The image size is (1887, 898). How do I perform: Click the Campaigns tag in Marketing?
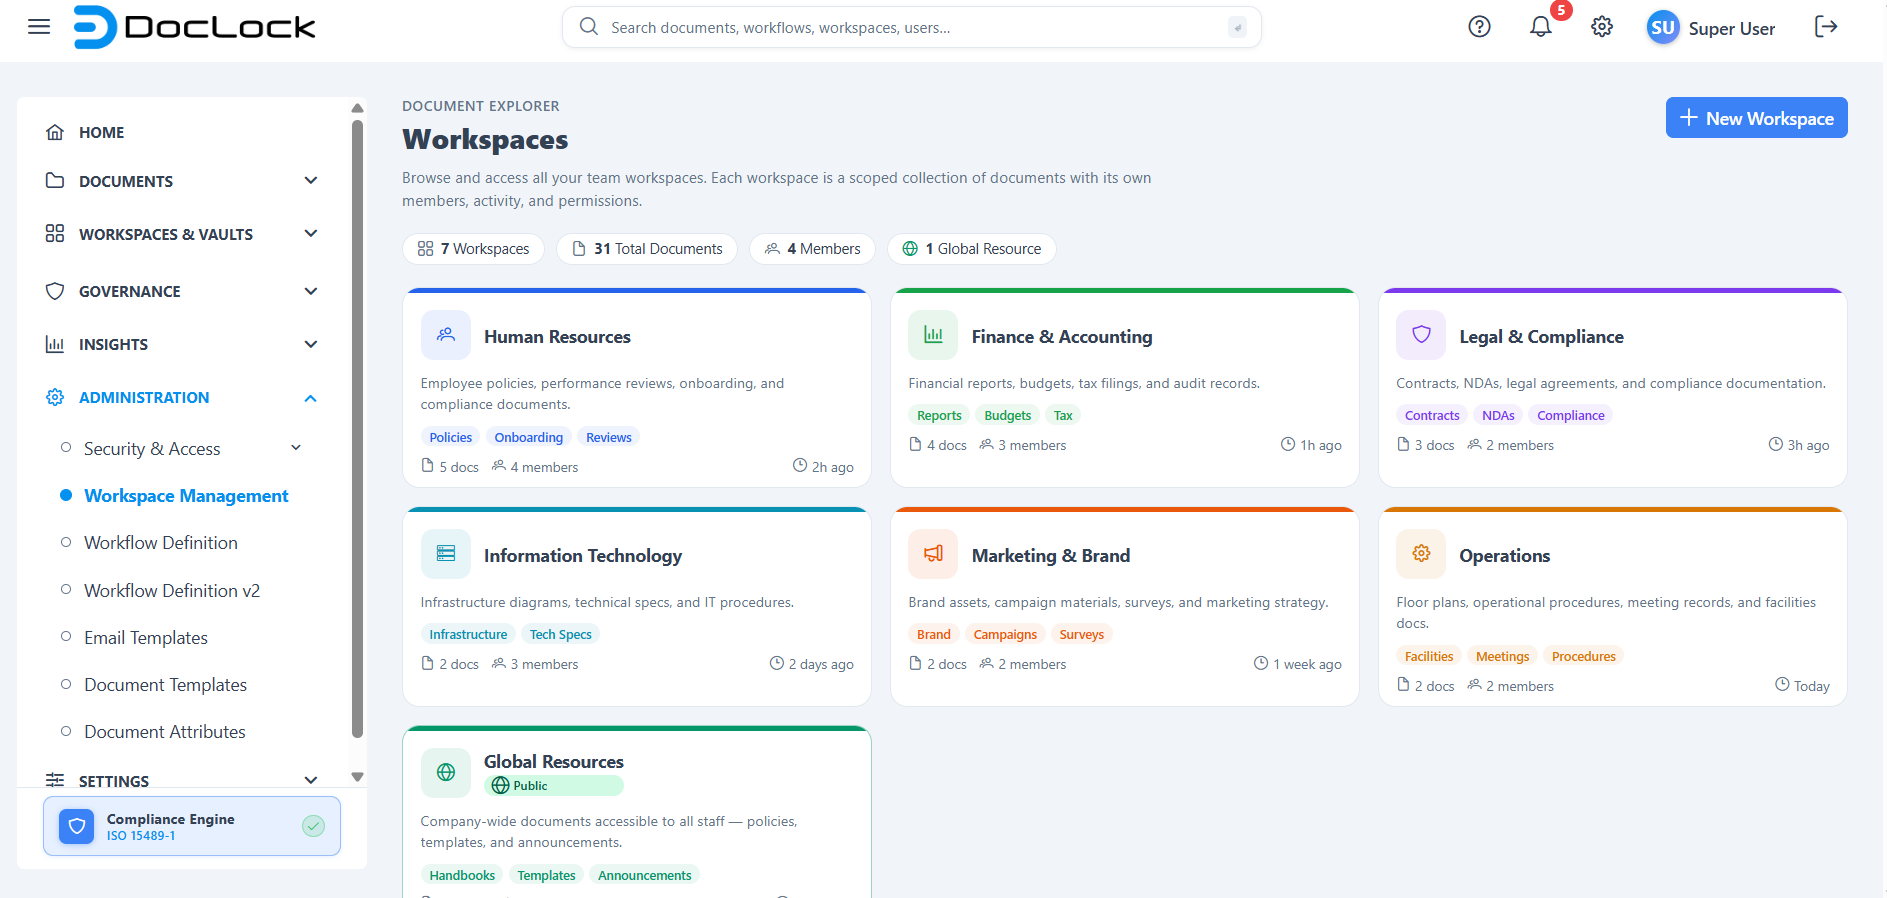pos(1005,634)
